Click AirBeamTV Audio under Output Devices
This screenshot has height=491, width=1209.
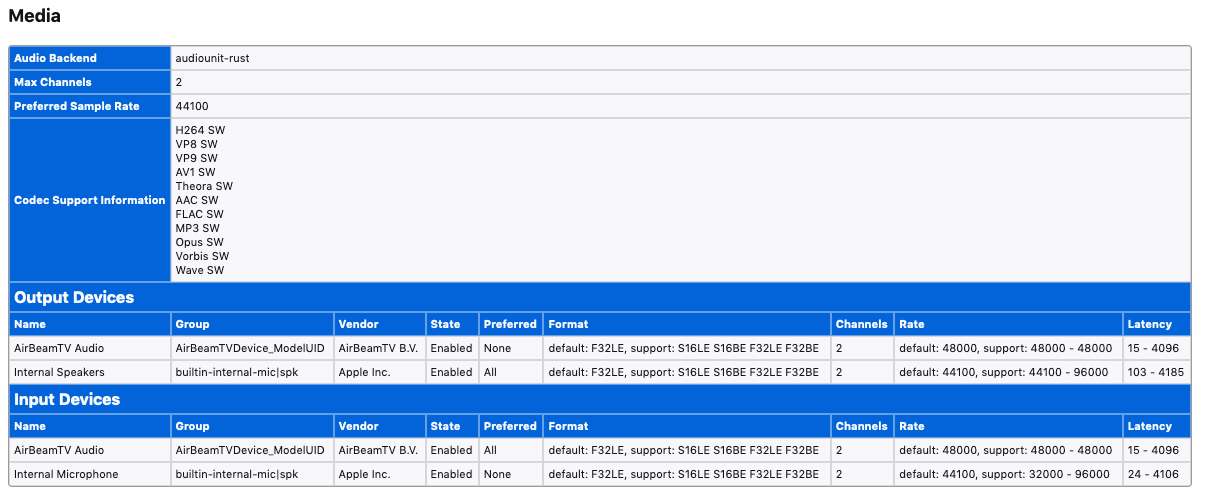pos(59,348)
